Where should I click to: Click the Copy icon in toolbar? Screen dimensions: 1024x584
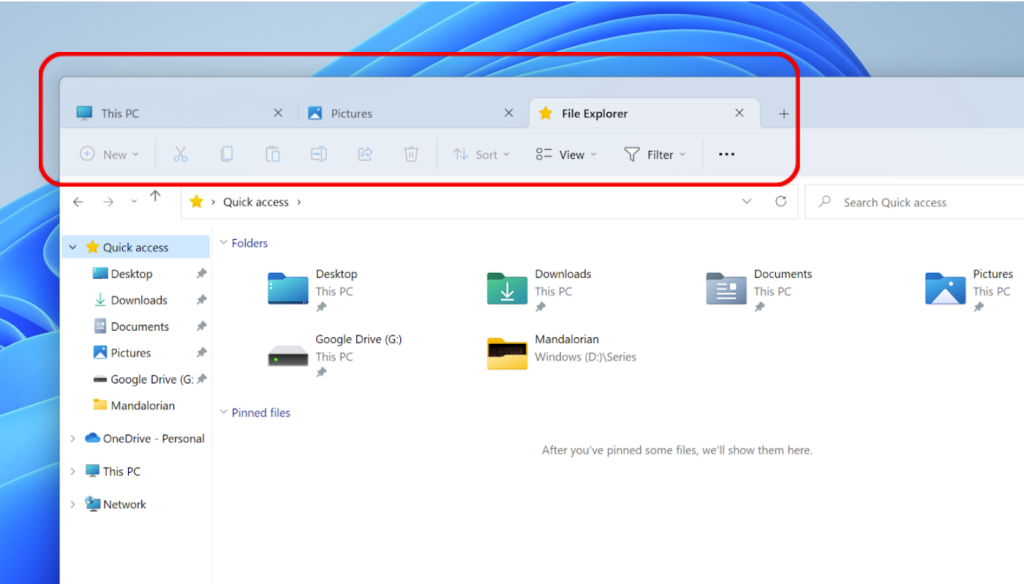tap(227, 154)
